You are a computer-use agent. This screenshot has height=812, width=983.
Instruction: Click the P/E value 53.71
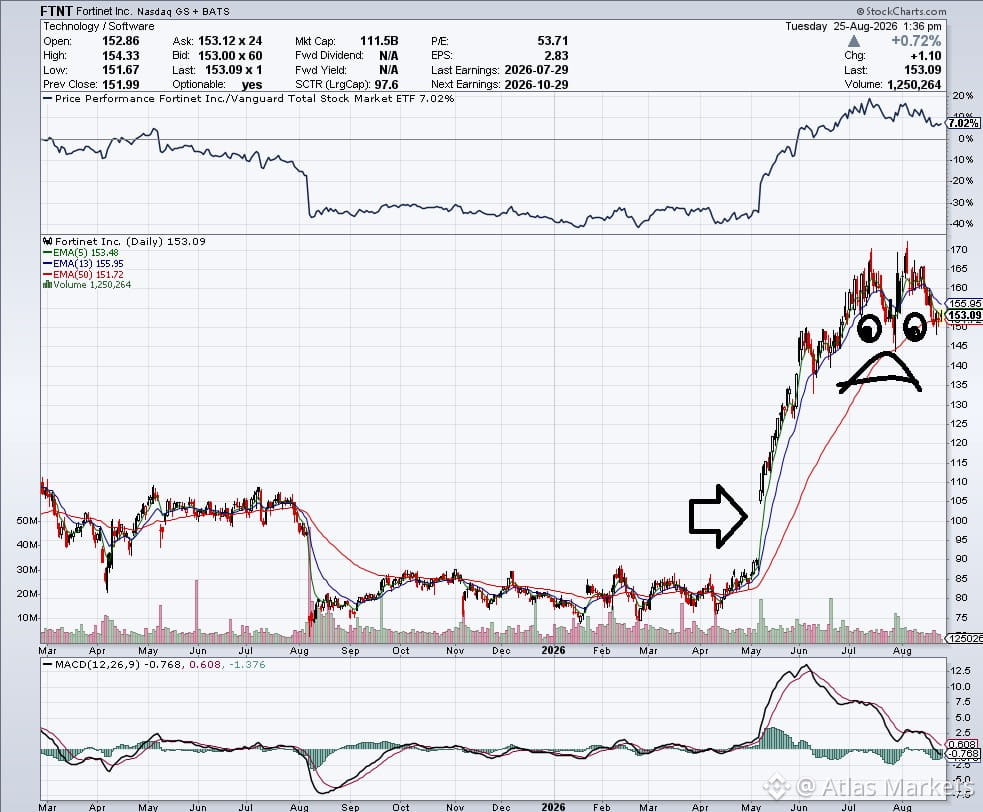tap(552, 41)
